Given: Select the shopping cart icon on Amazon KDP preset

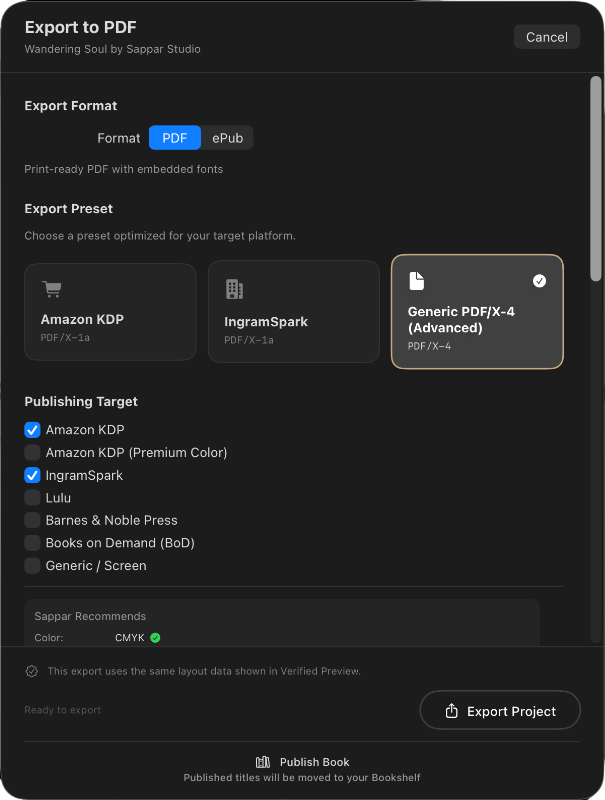Looking at the screenshot, I should 52,288.
